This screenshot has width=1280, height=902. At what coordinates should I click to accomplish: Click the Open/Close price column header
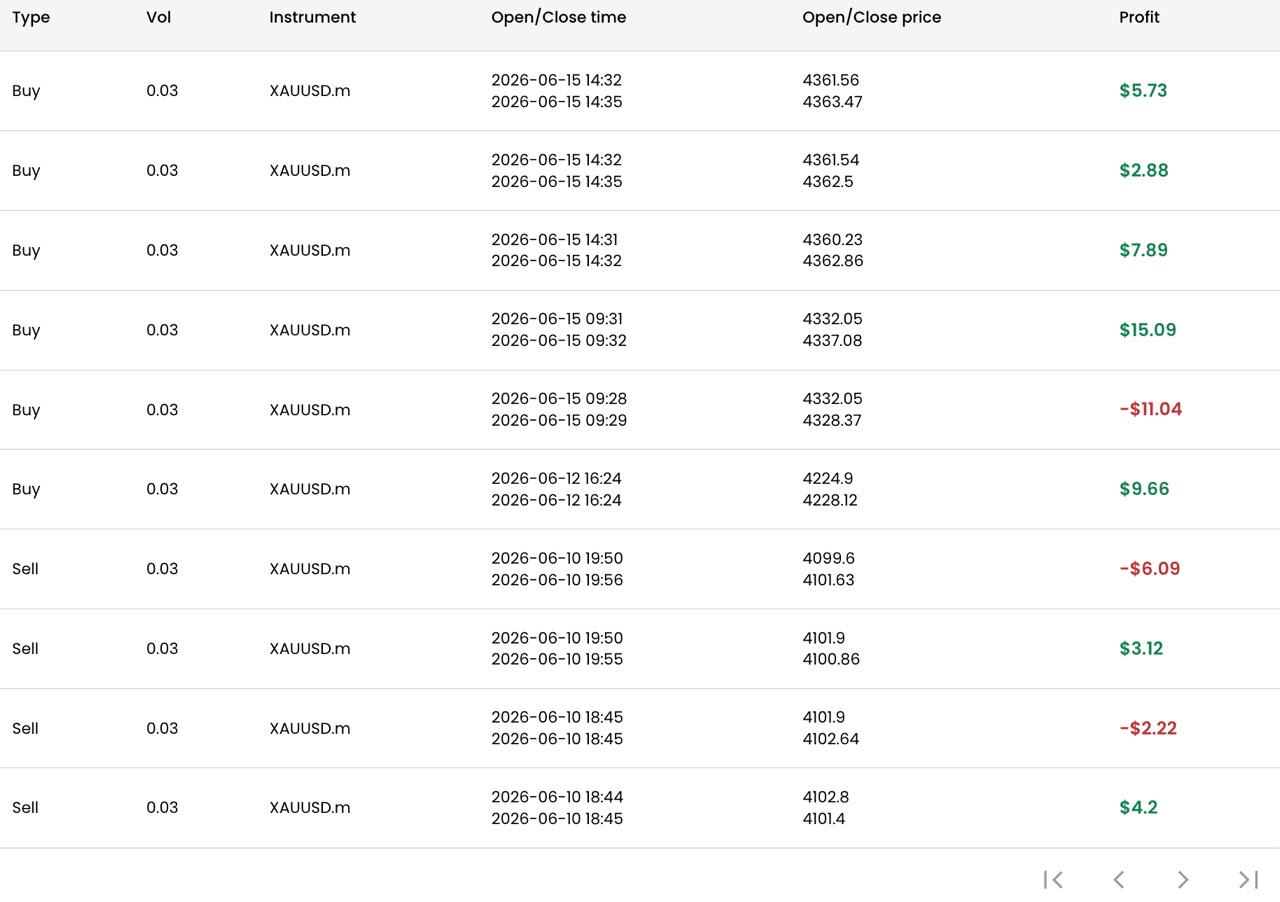pyautogui.click(x=871, y=17)
